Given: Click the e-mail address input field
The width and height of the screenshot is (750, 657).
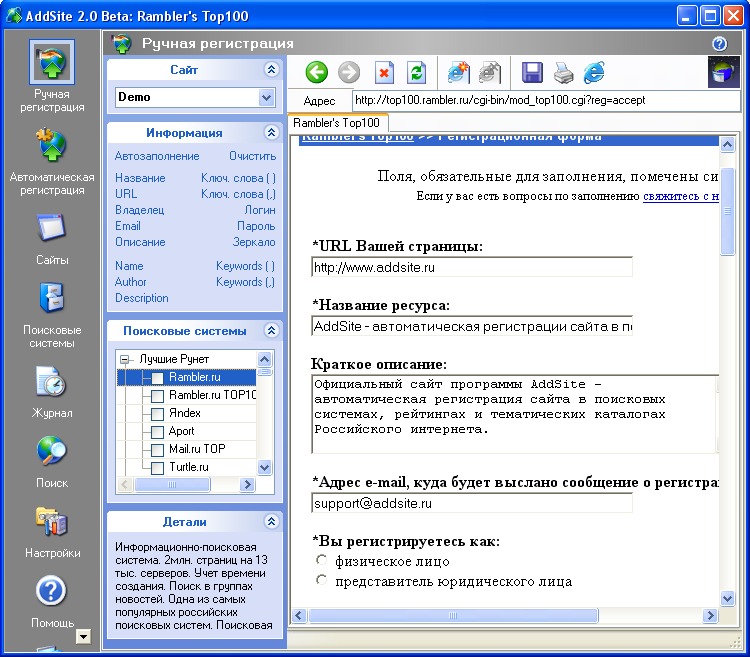Looking at the screenshot, I should click(472, 503).
